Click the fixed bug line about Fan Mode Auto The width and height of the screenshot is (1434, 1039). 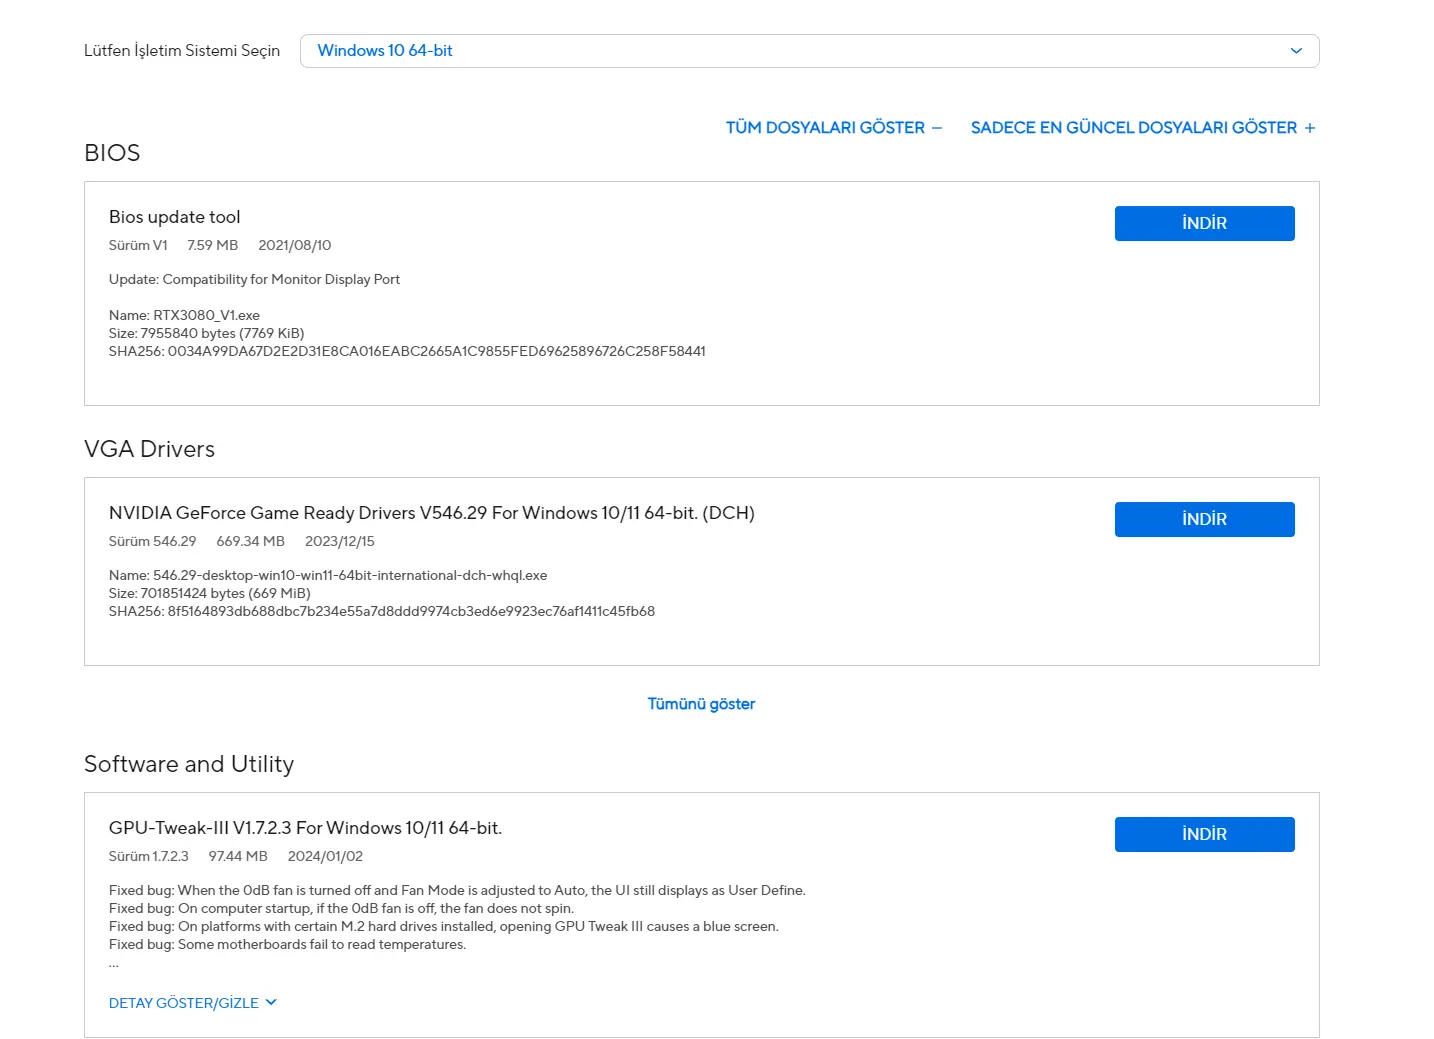[x=457, y=890]
